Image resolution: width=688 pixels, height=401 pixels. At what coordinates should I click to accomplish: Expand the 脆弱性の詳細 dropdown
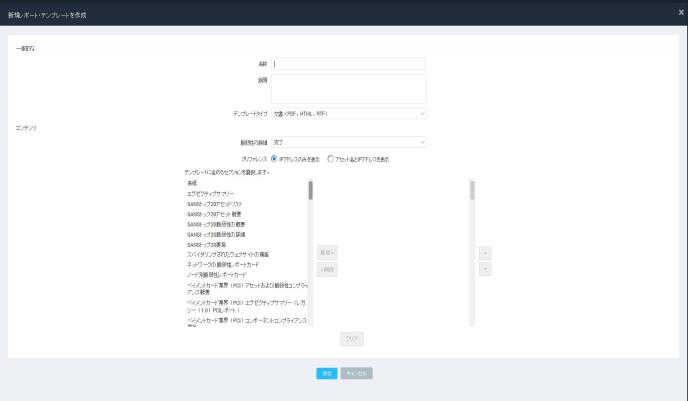pos(349,143)
